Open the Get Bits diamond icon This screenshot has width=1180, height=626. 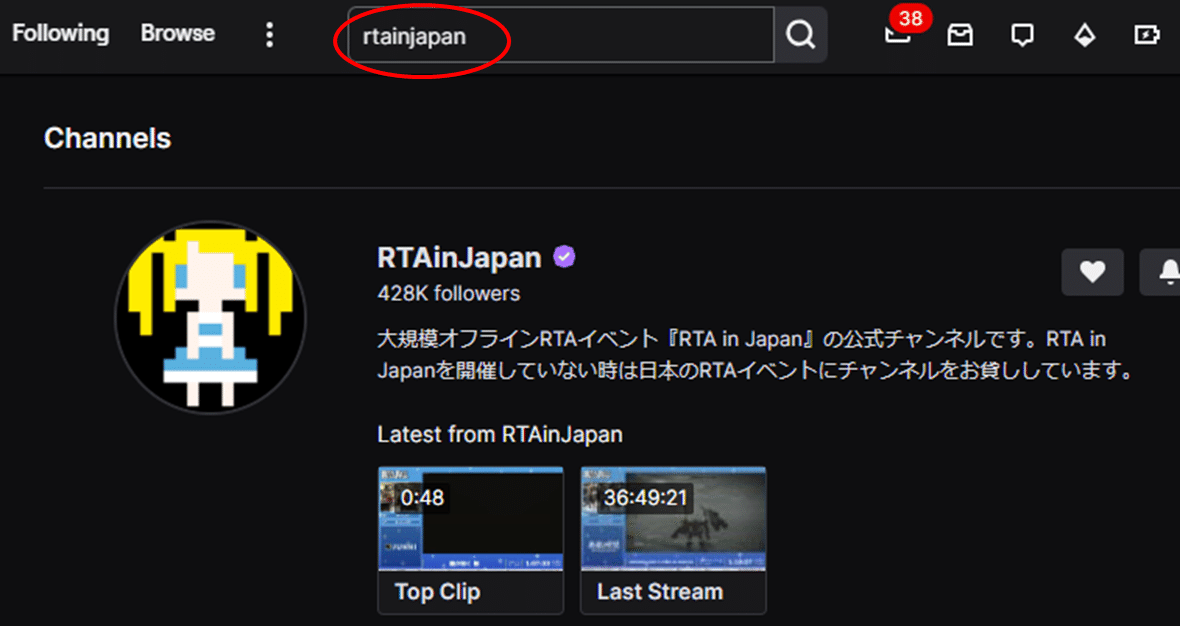click(x=1084, y=35)
